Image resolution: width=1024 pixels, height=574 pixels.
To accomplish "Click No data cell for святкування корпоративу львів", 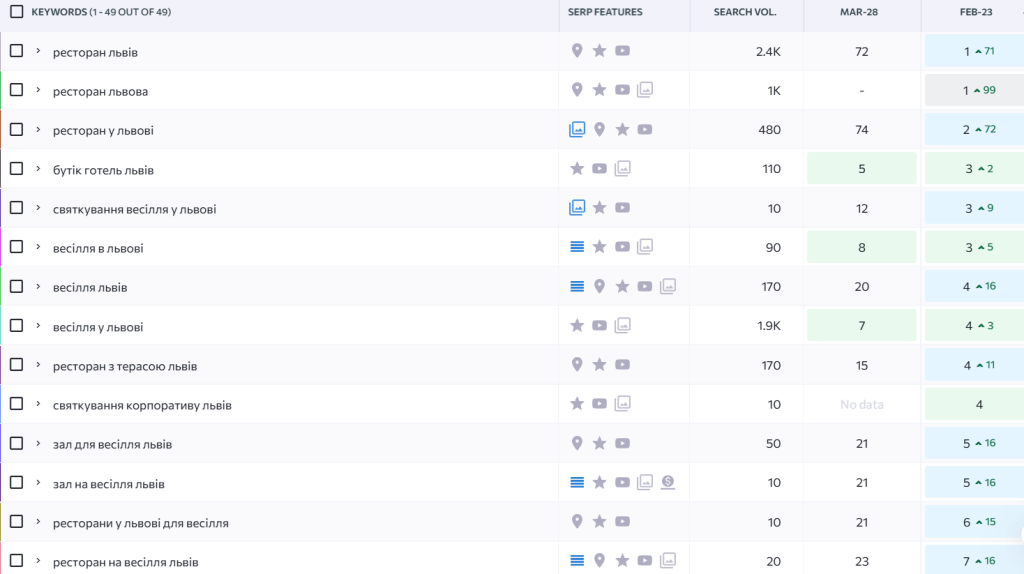I will click(x=861, y=404).
